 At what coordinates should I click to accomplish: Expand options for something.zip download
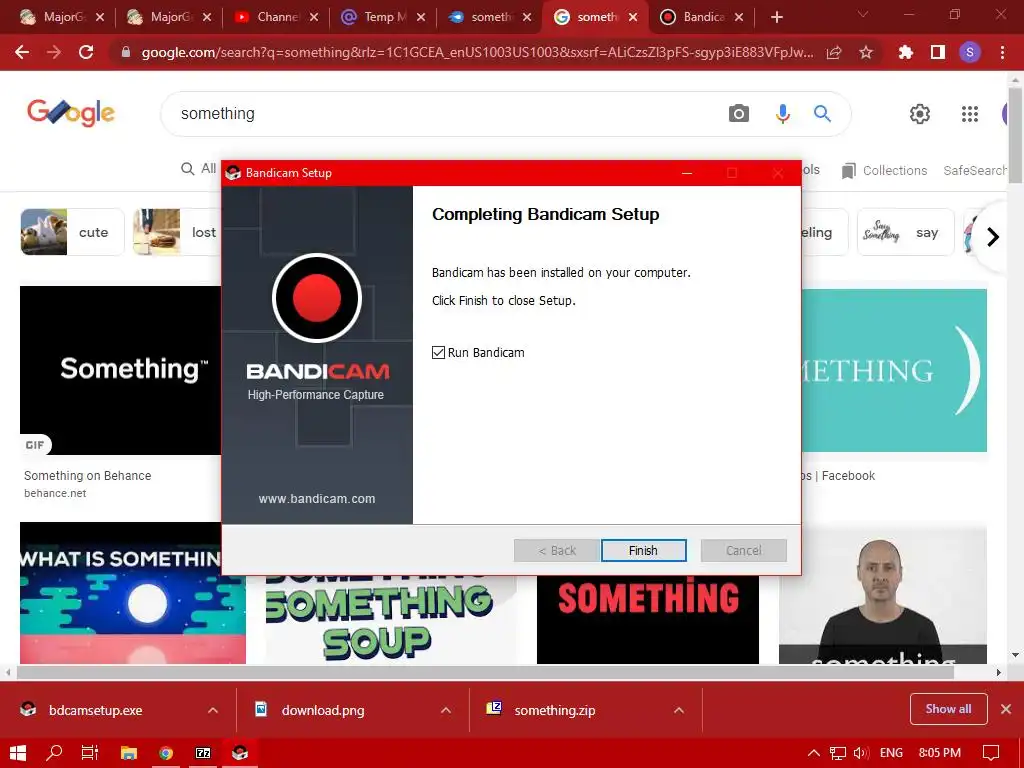click(679, 710)
